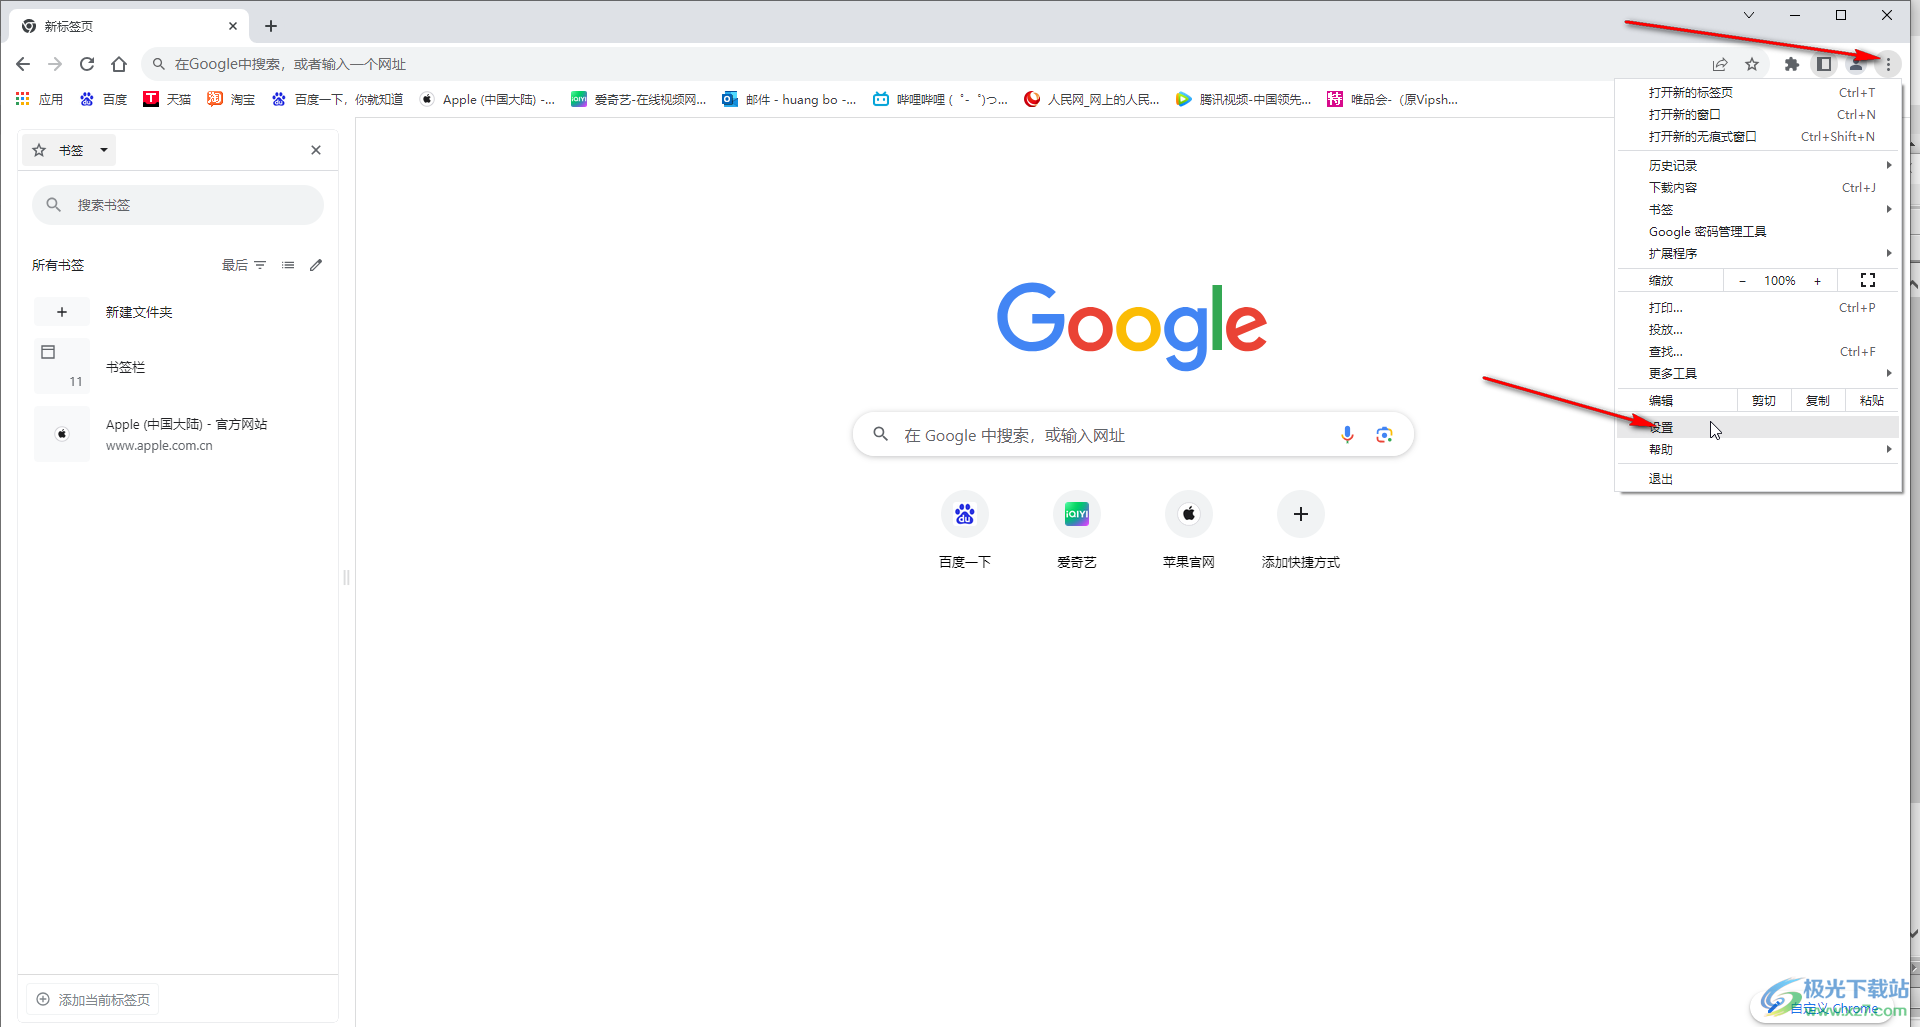Toggle the side panel icon
This screenshot has width=1920, height=1027.
1824,64
